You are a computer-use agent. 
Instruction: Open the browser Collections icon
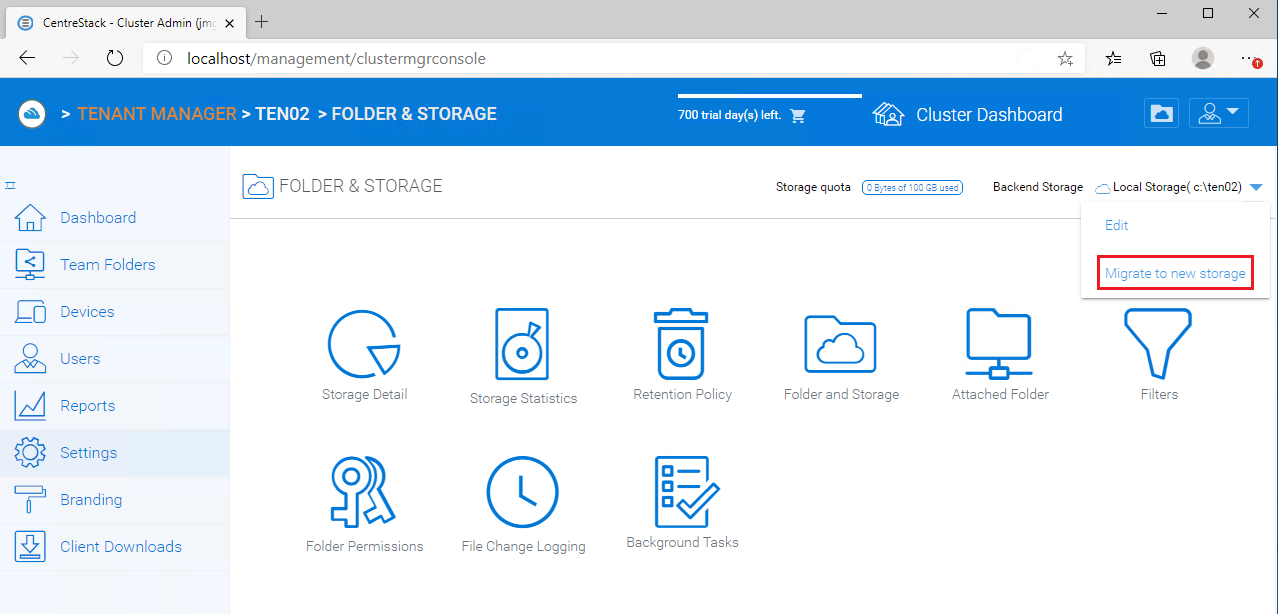pos(1158,58)
